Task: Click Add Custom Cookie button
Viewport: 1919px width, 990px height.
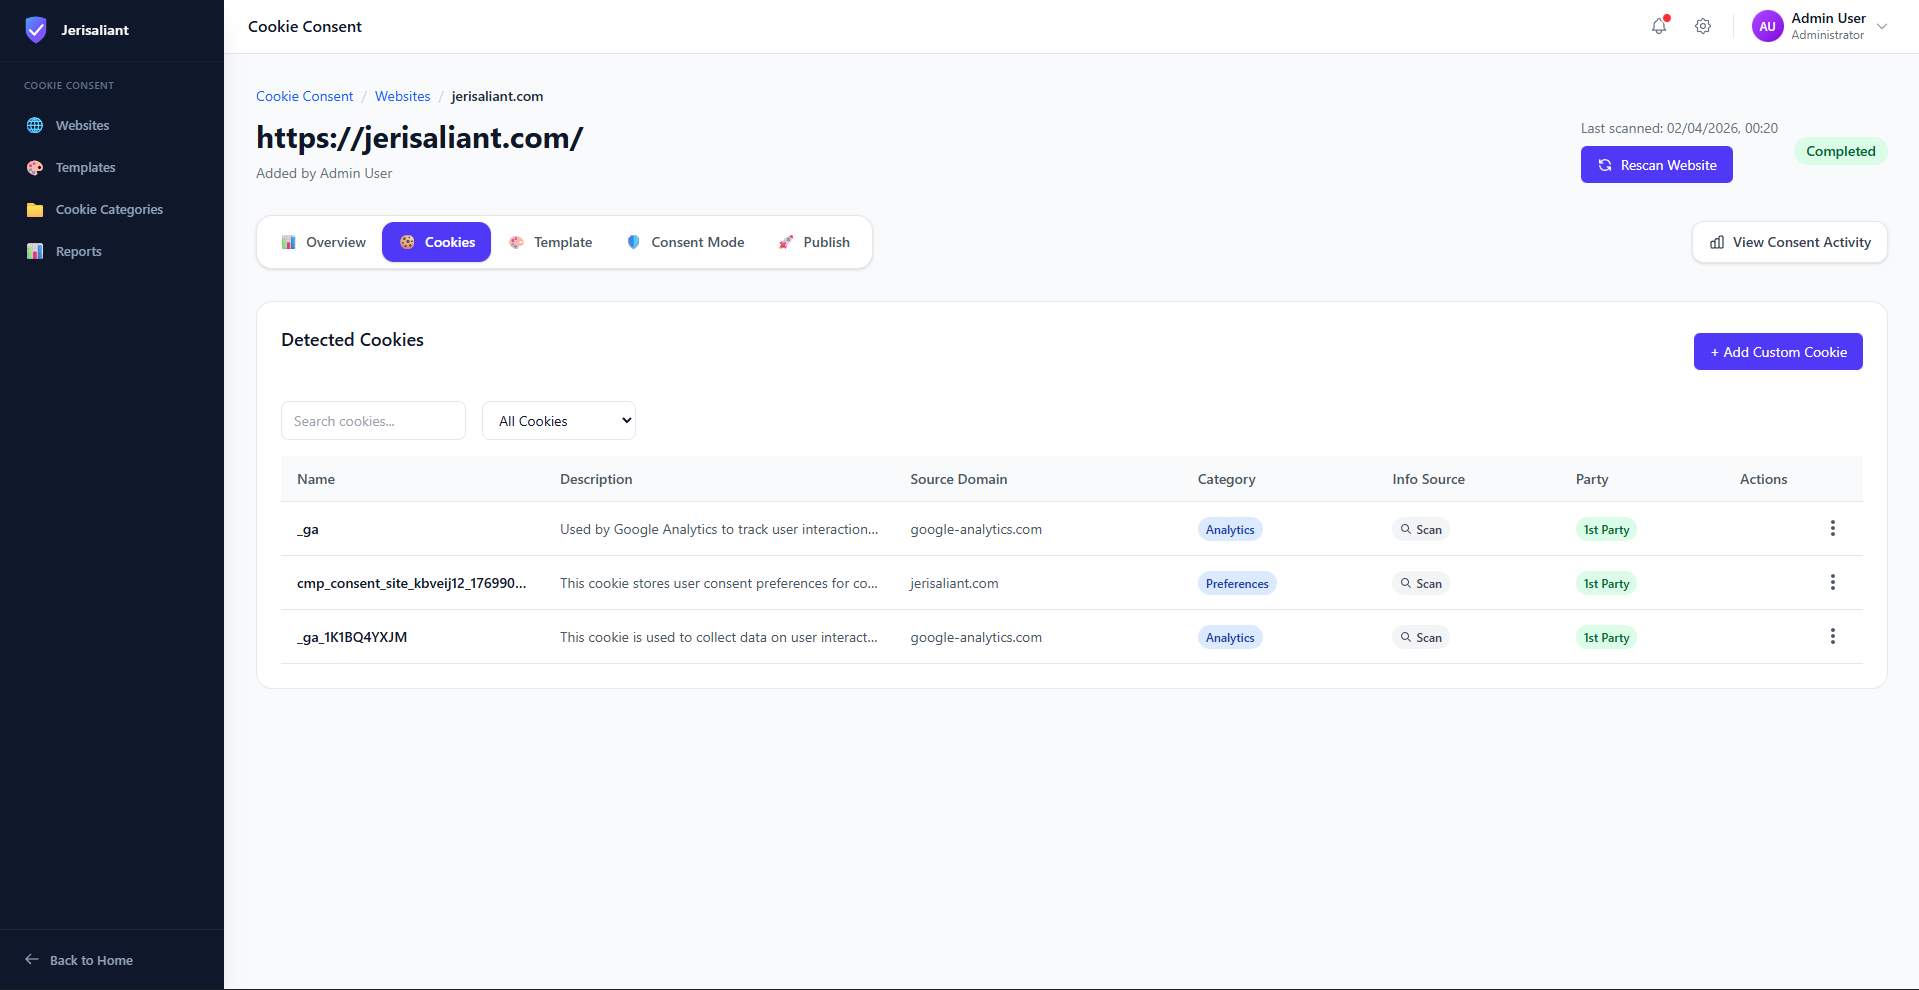Action: pos(1777,352)
